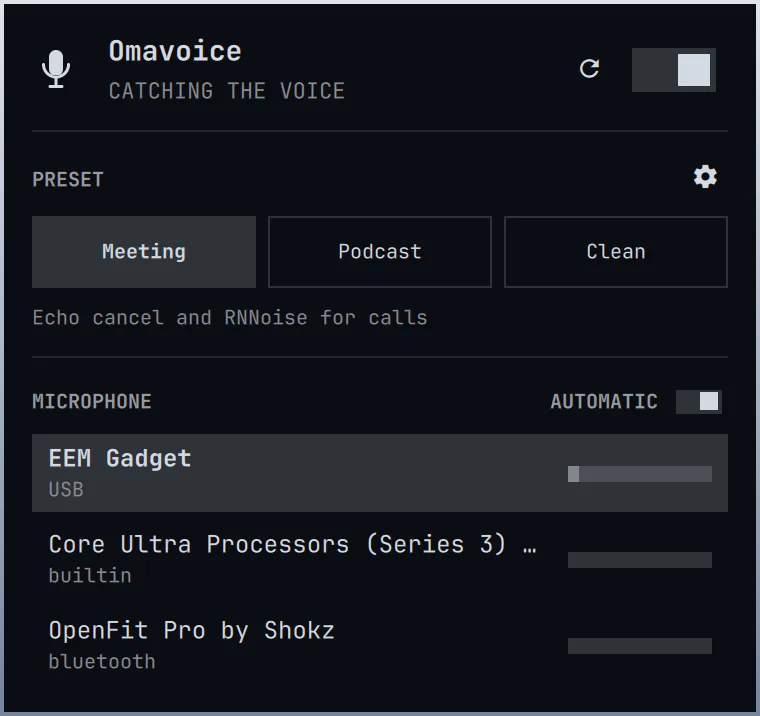
Task: Click the preset description about echo cancel
Action: [230, 318]
